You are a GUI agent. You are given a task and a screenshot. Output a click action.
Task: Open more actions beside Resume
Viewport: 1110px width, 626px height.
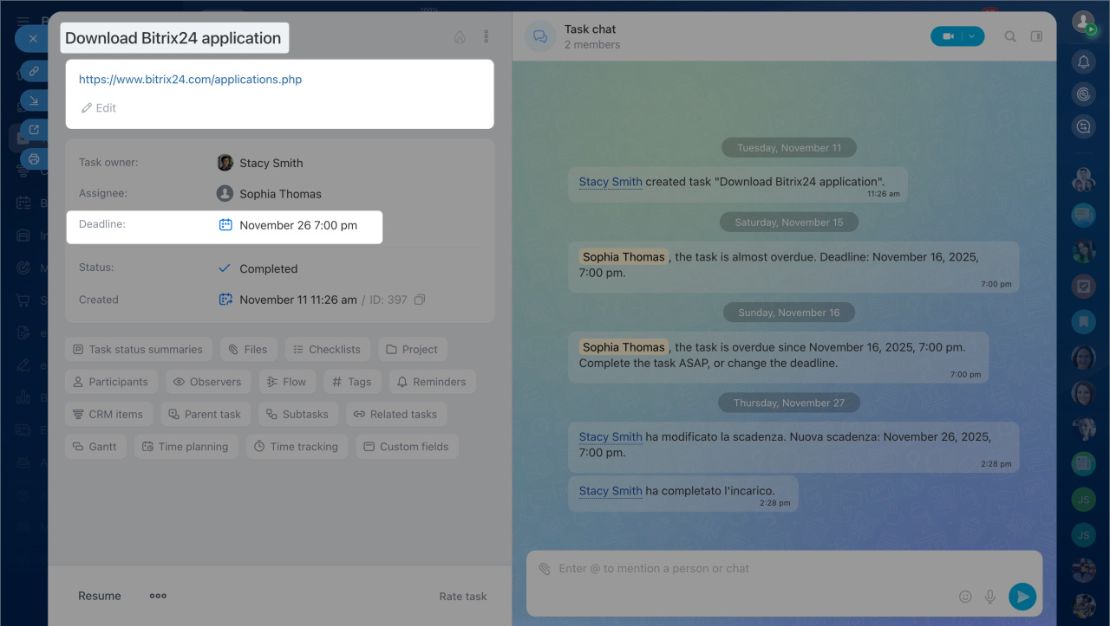click(x=158, y=596)
